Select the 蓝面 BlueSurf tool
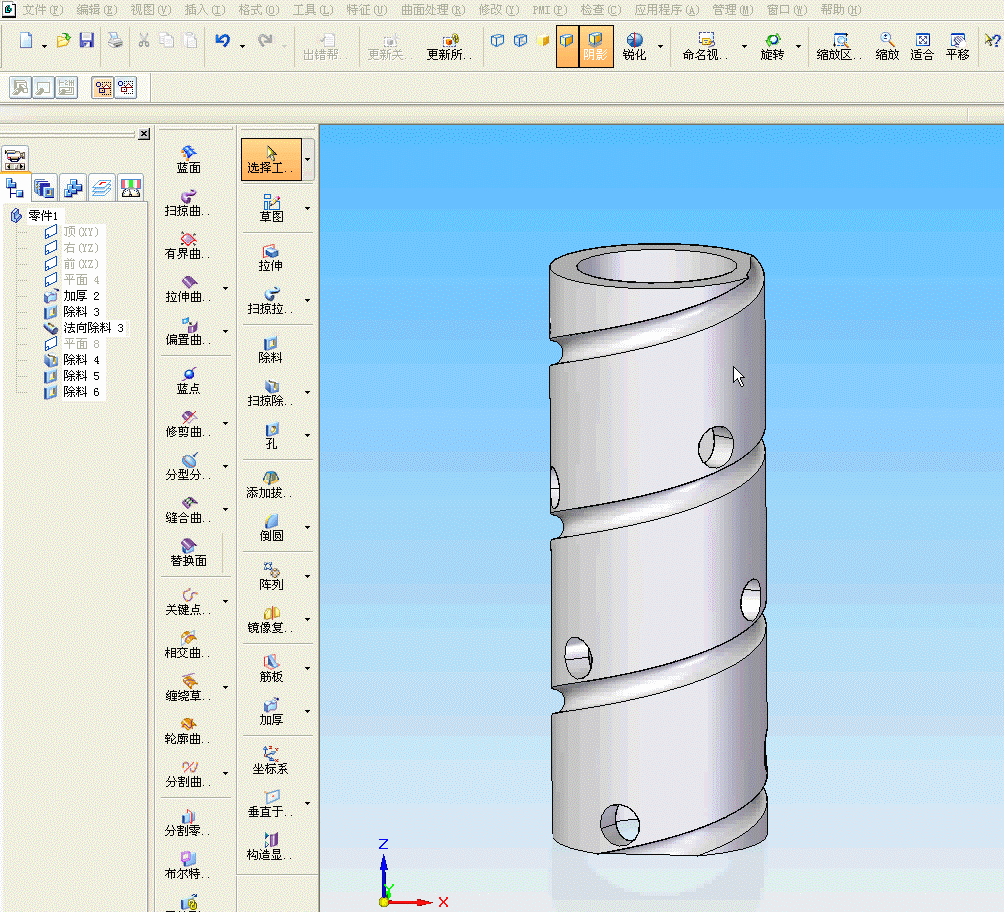 (188, 159)
